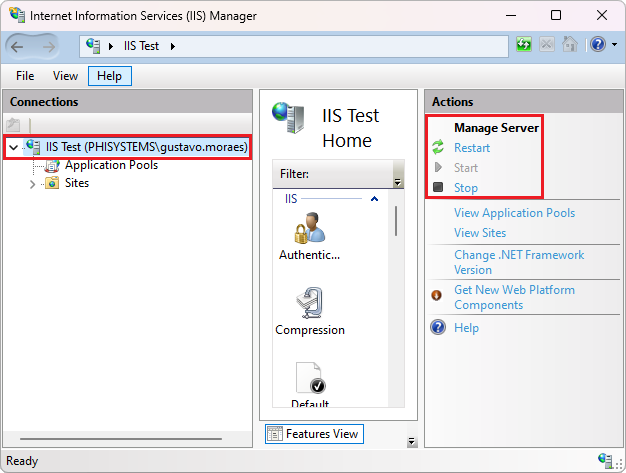Screen dimensions: 626x473
Task: Expand the arrow after IIS Test breadcrumb
Action: (173, 46)
